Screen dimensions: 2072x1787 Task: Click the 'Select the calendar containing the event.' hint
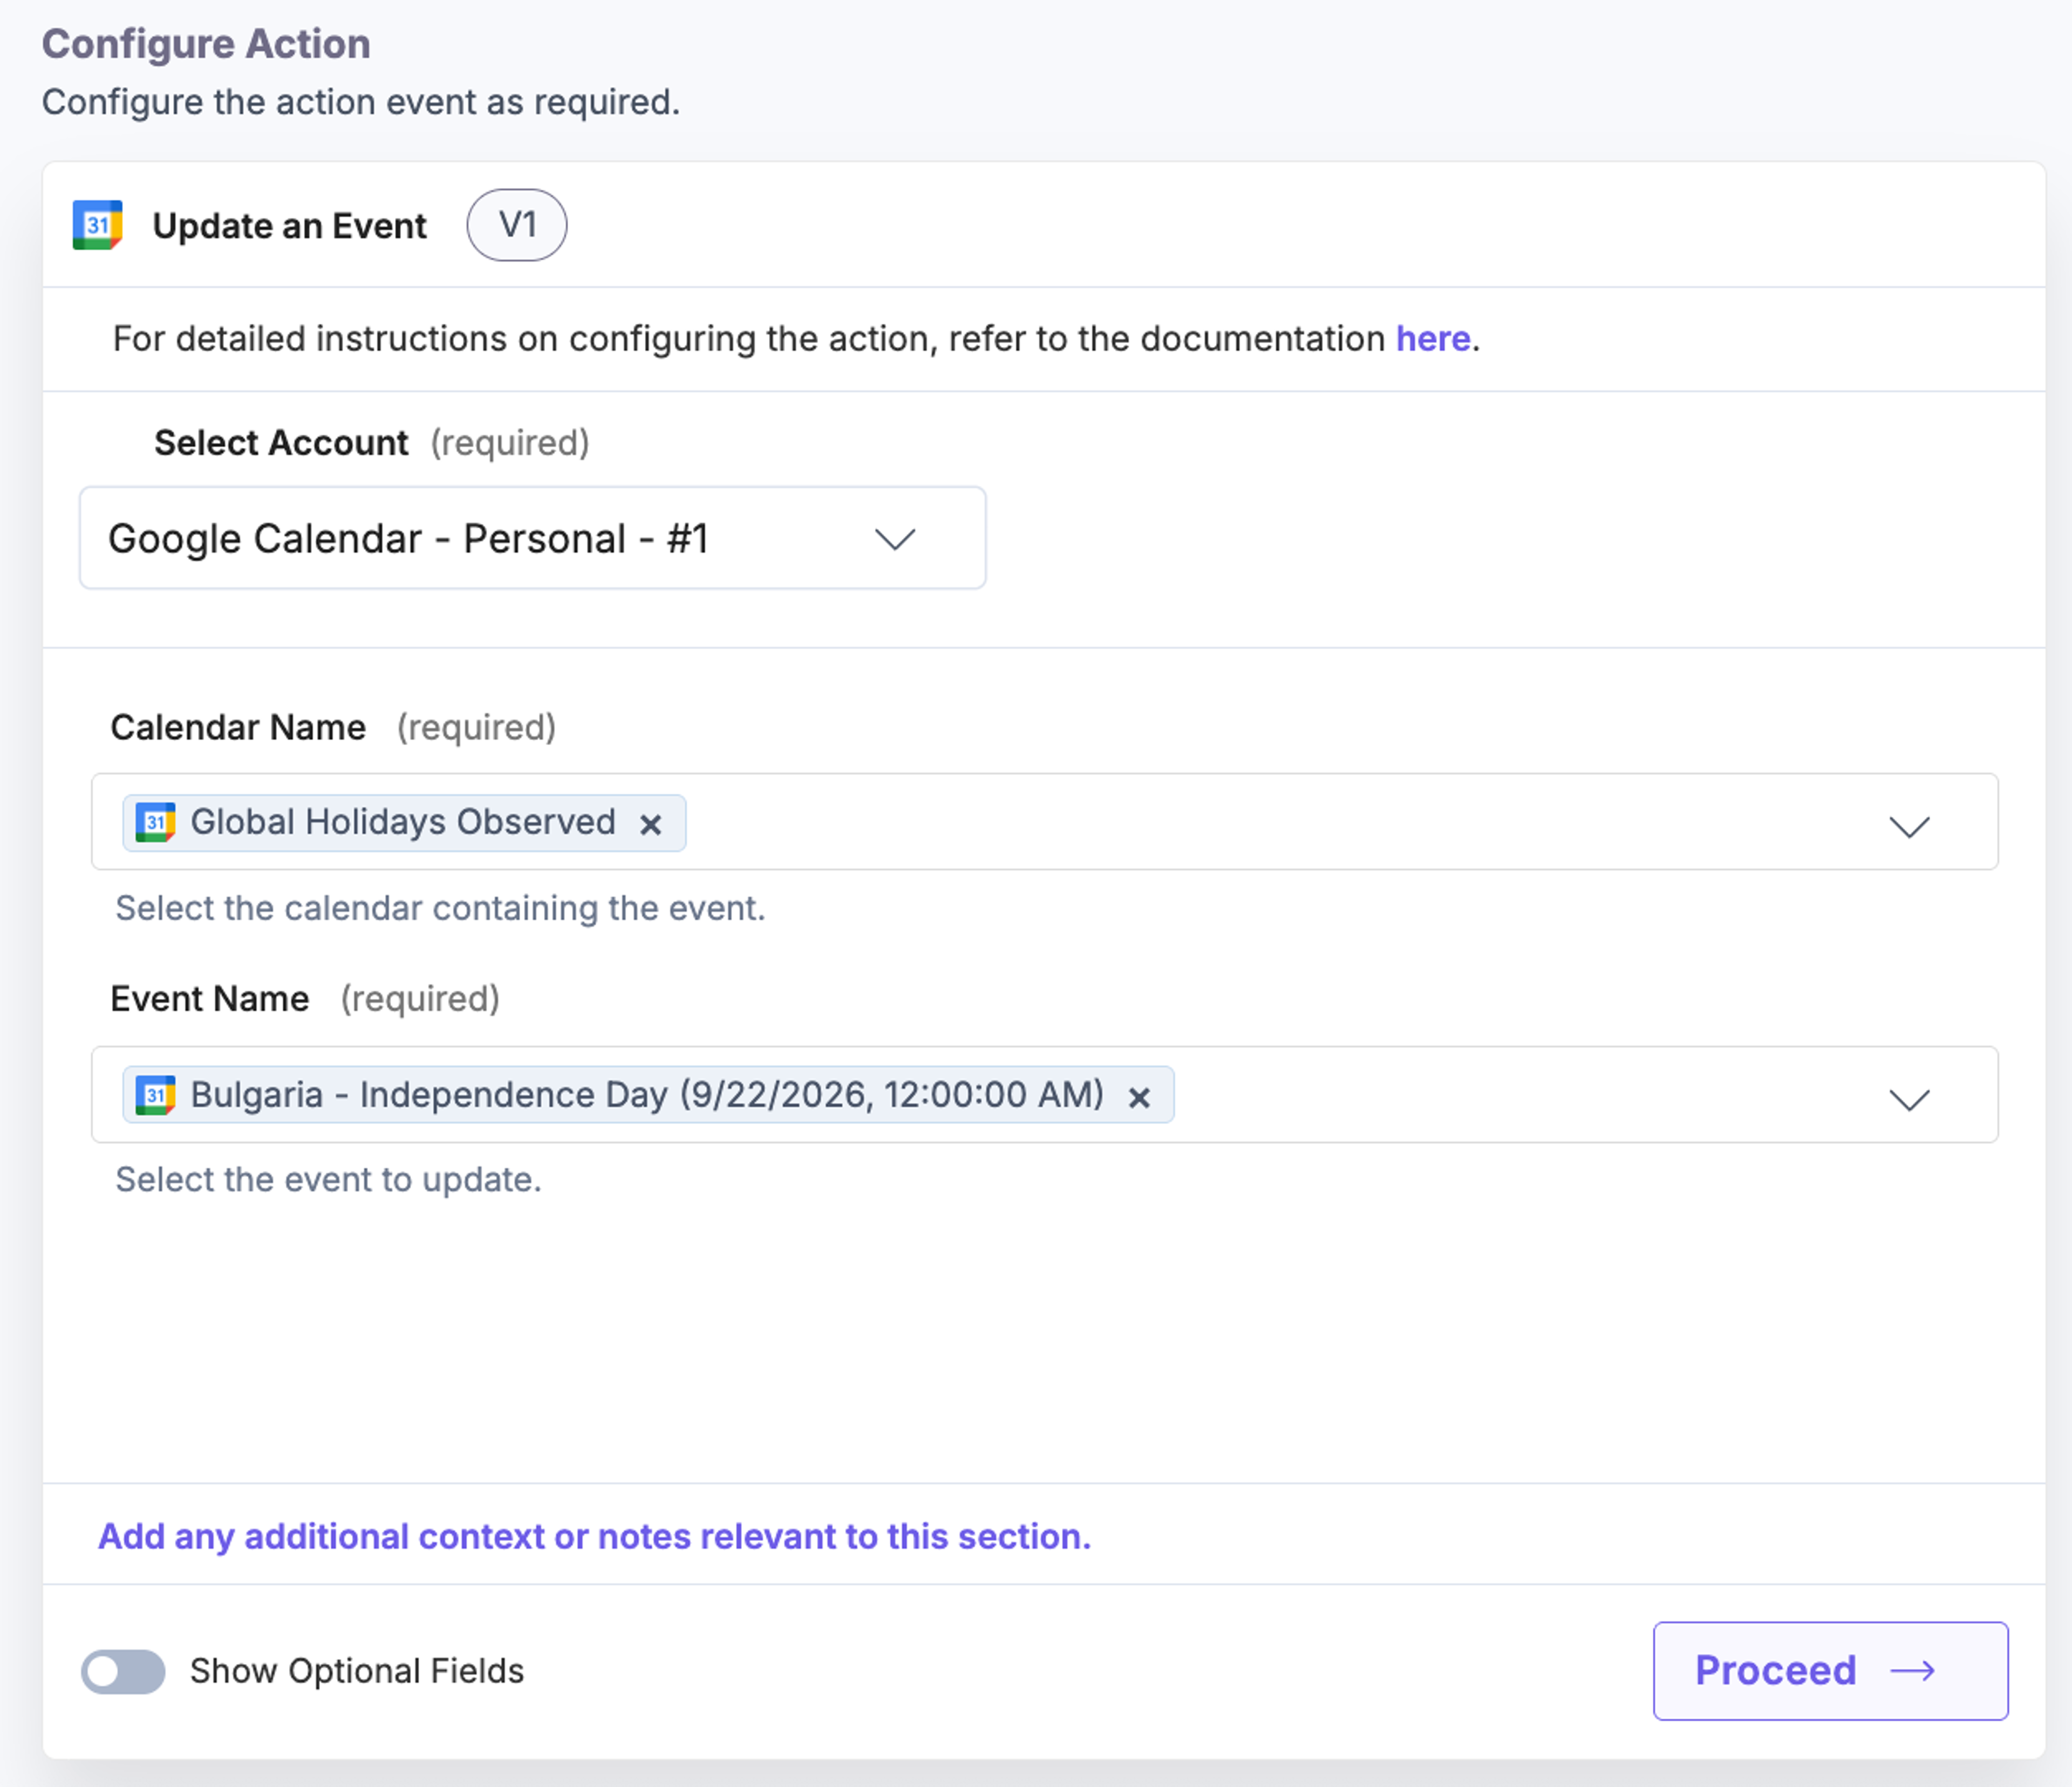click(440, 908)
